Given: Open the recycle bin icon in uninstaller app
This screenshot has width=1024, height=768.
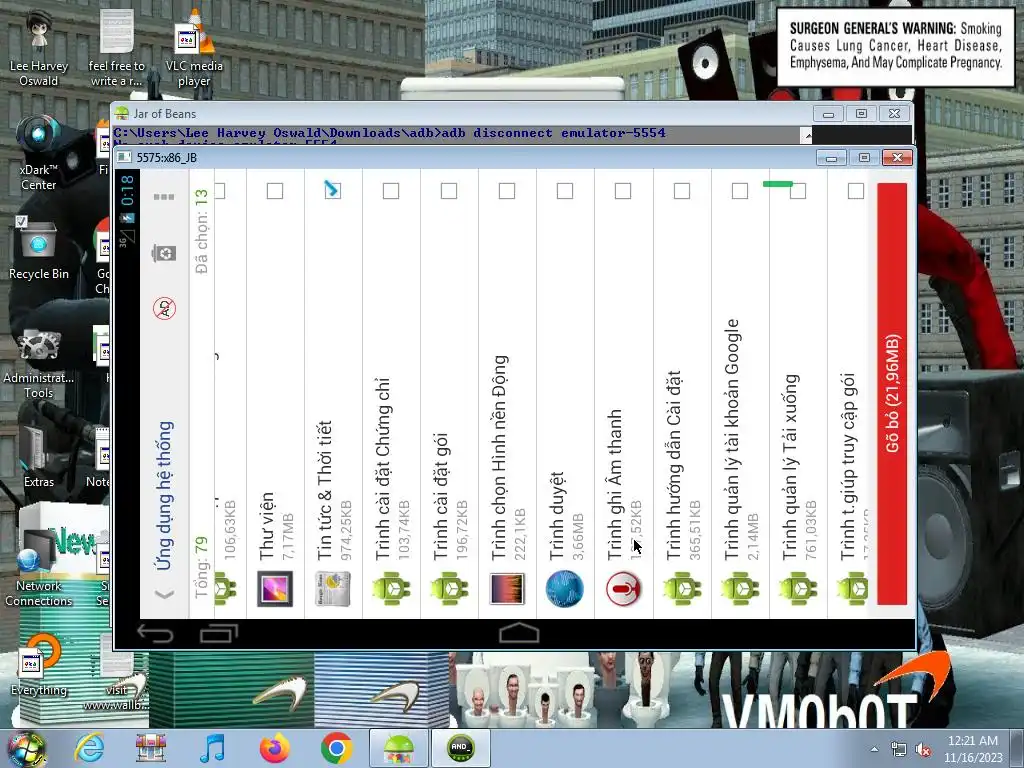Looking at the screenshot, I should (163, 252).
